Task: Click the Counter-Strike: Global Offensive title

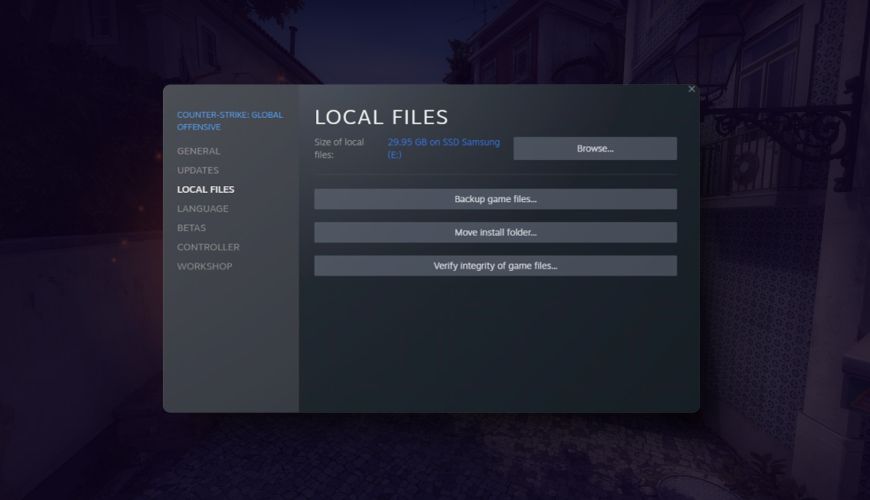Action: (x=230, y=121)
